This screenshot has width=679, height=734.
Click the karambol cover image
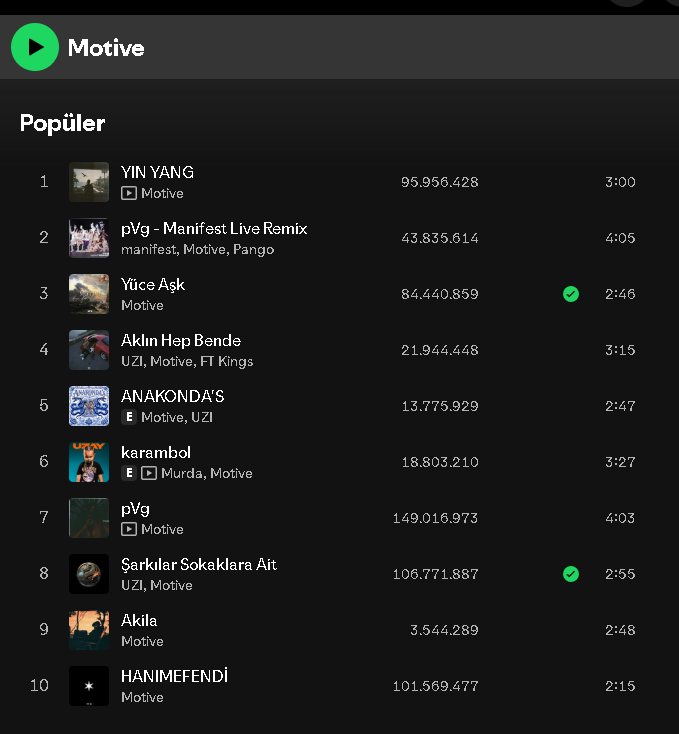point(89,462)
